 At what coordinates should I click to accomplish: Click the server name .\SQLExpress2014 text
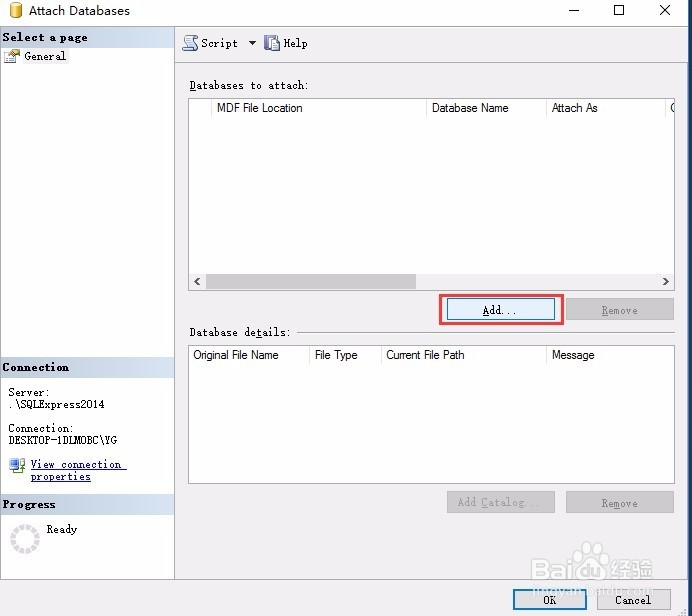[x=56, y=404]
